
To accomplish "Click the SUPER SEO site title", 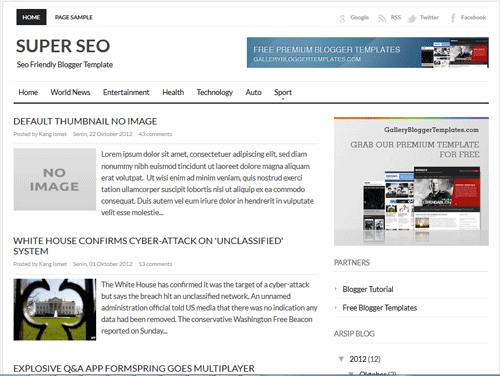I will click(x=63, y=46).
